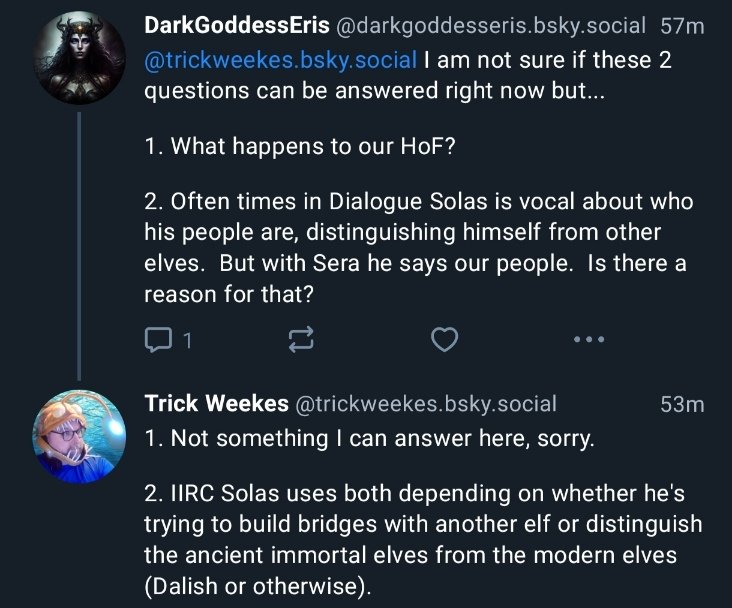Follow the blue @trickweekes.bsky.social mention

coord(281,60)
